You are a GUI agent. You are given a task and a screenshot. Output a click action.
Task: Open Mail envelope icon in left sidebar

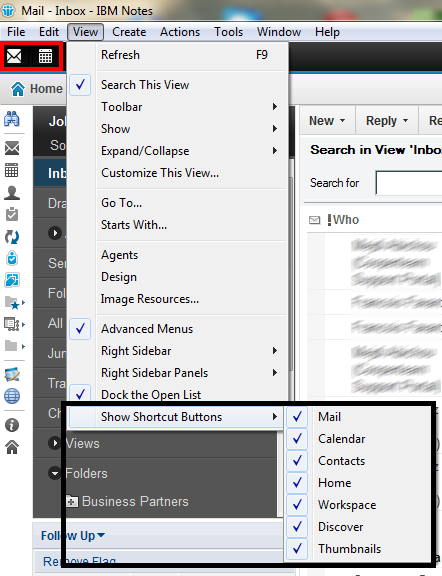point(12,148)
